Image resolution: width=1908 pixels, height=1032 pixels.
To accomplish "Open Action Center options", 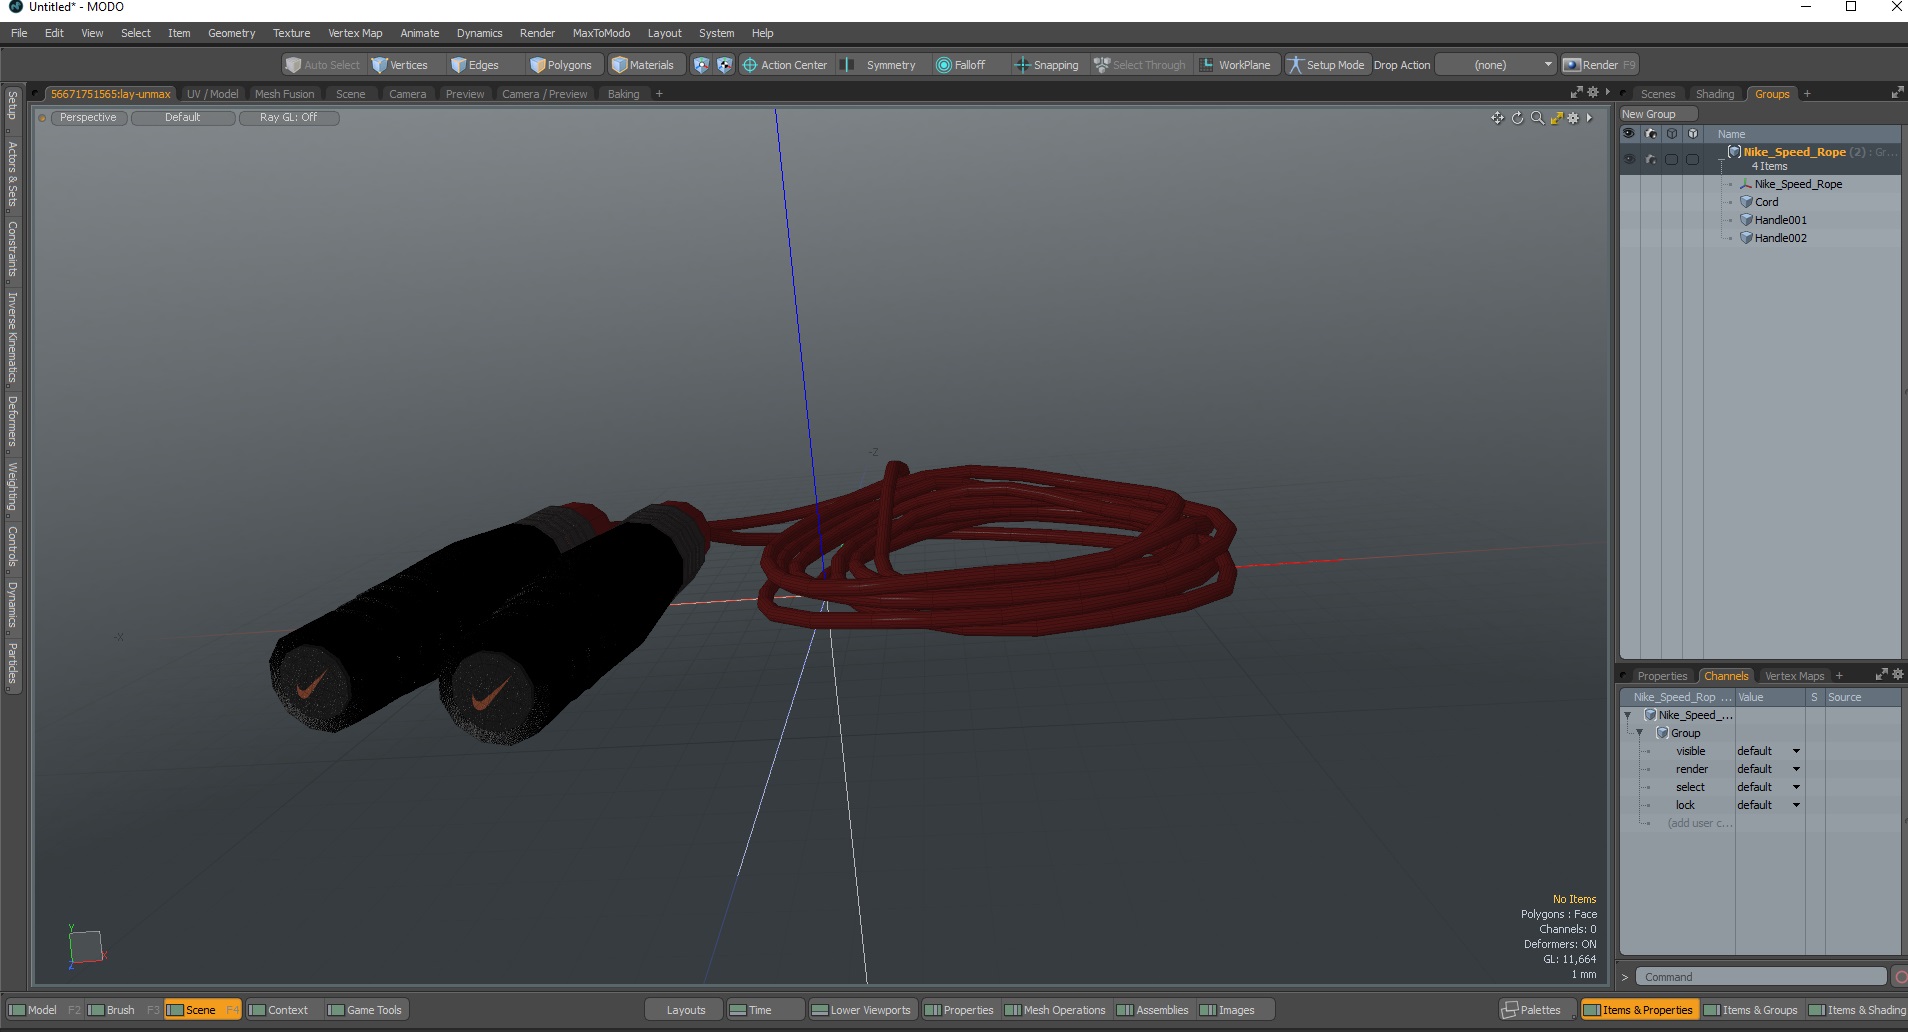I will point(785,65).
